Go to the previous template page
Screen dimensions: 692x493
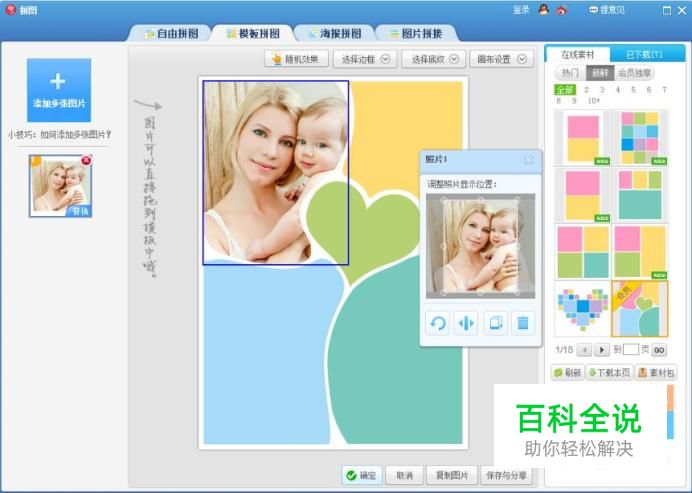[584, 350]
